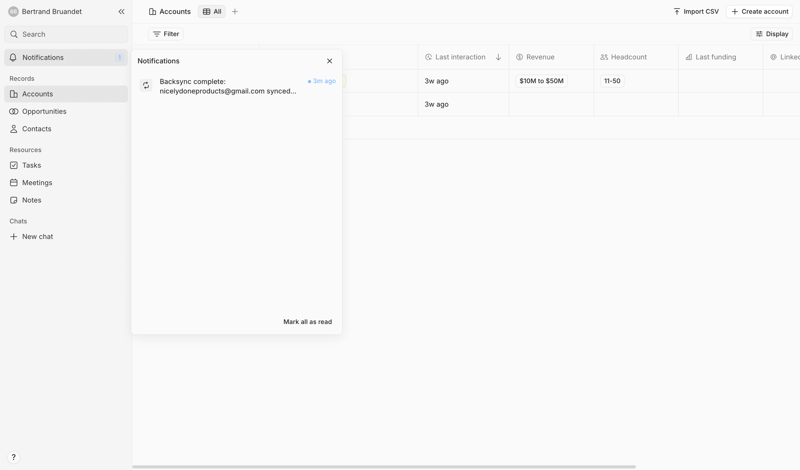Viewport: 800px width, 470px height.
Task: Mark all as read
Action: point(307,322)
